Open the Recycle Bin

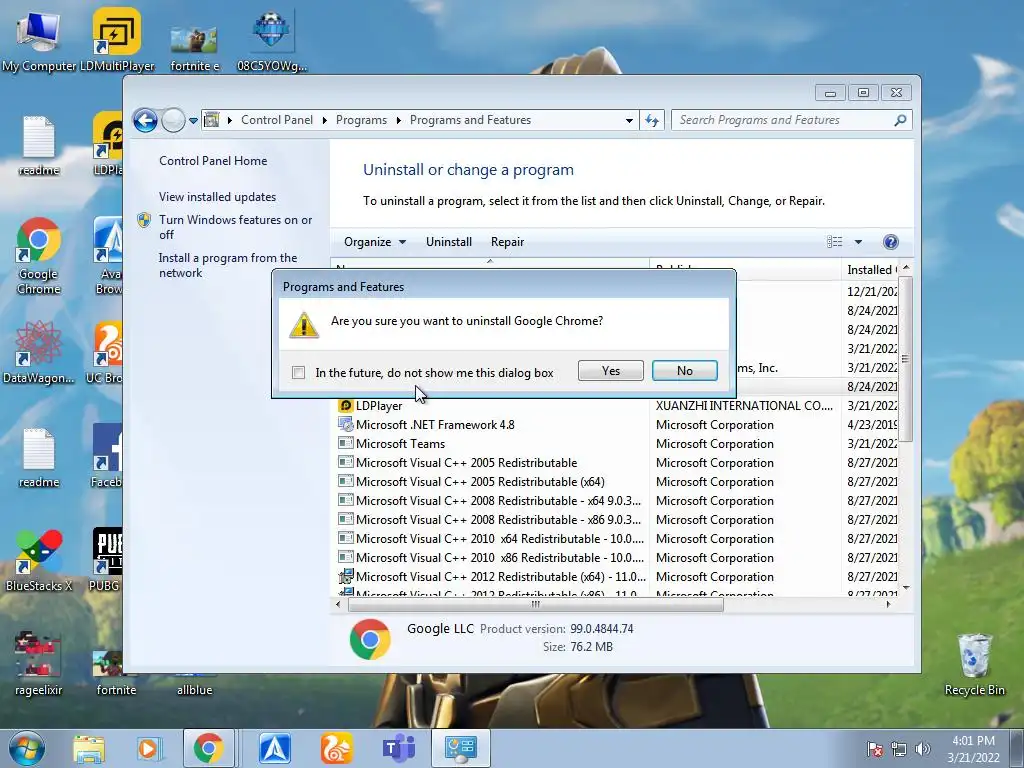coord(974,664)
